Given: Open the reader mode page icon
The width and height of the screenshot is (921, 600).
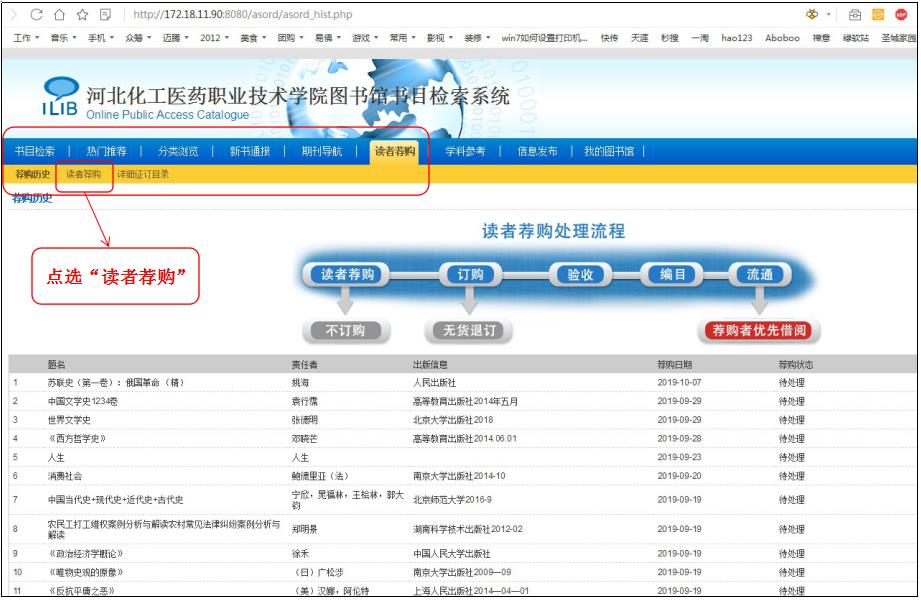Looking at the screenshot, I should coord(106,15).
